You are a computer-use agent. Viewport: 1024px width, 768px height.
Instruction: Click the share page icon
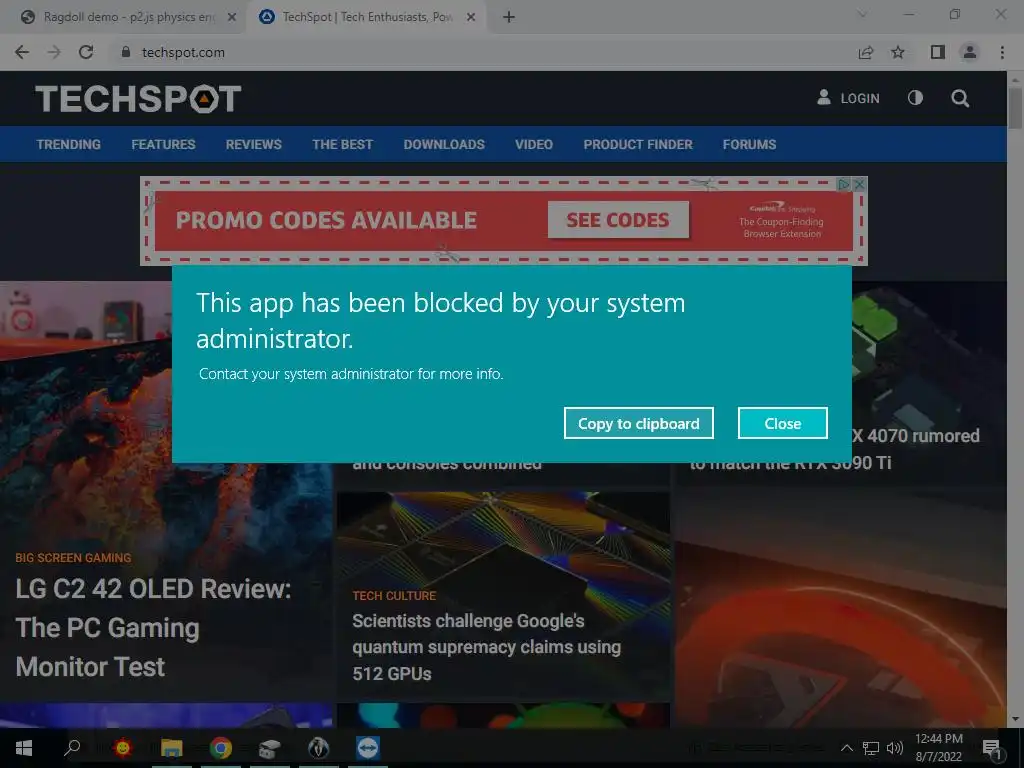coord(866,52)
